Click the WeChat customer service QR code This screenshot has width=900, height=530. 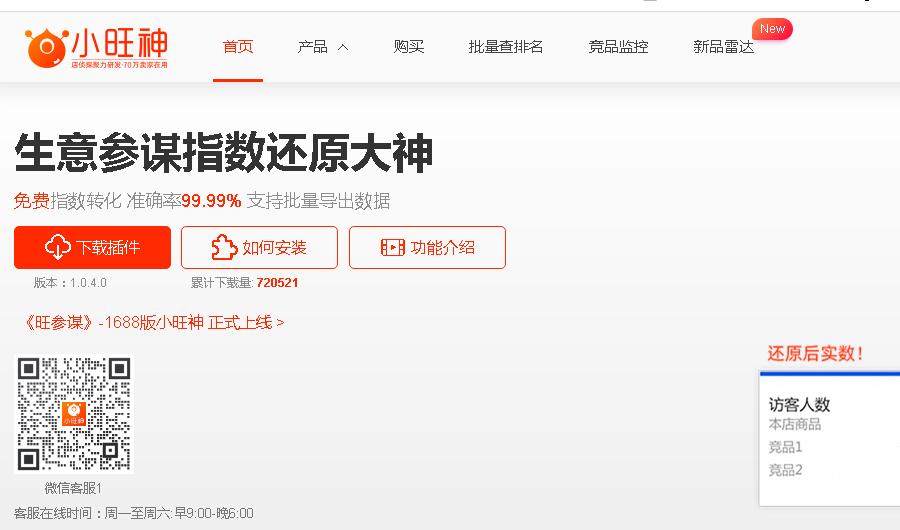coord(74,414)
